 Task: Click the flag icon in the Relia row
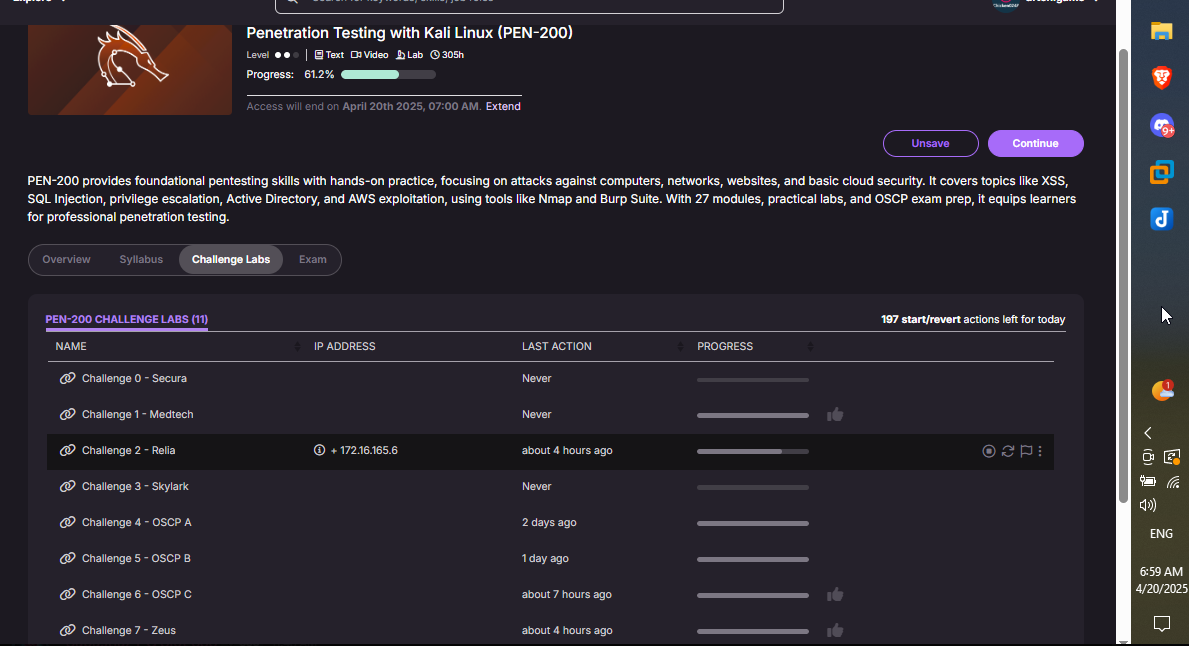click(x=1026, y=451)
